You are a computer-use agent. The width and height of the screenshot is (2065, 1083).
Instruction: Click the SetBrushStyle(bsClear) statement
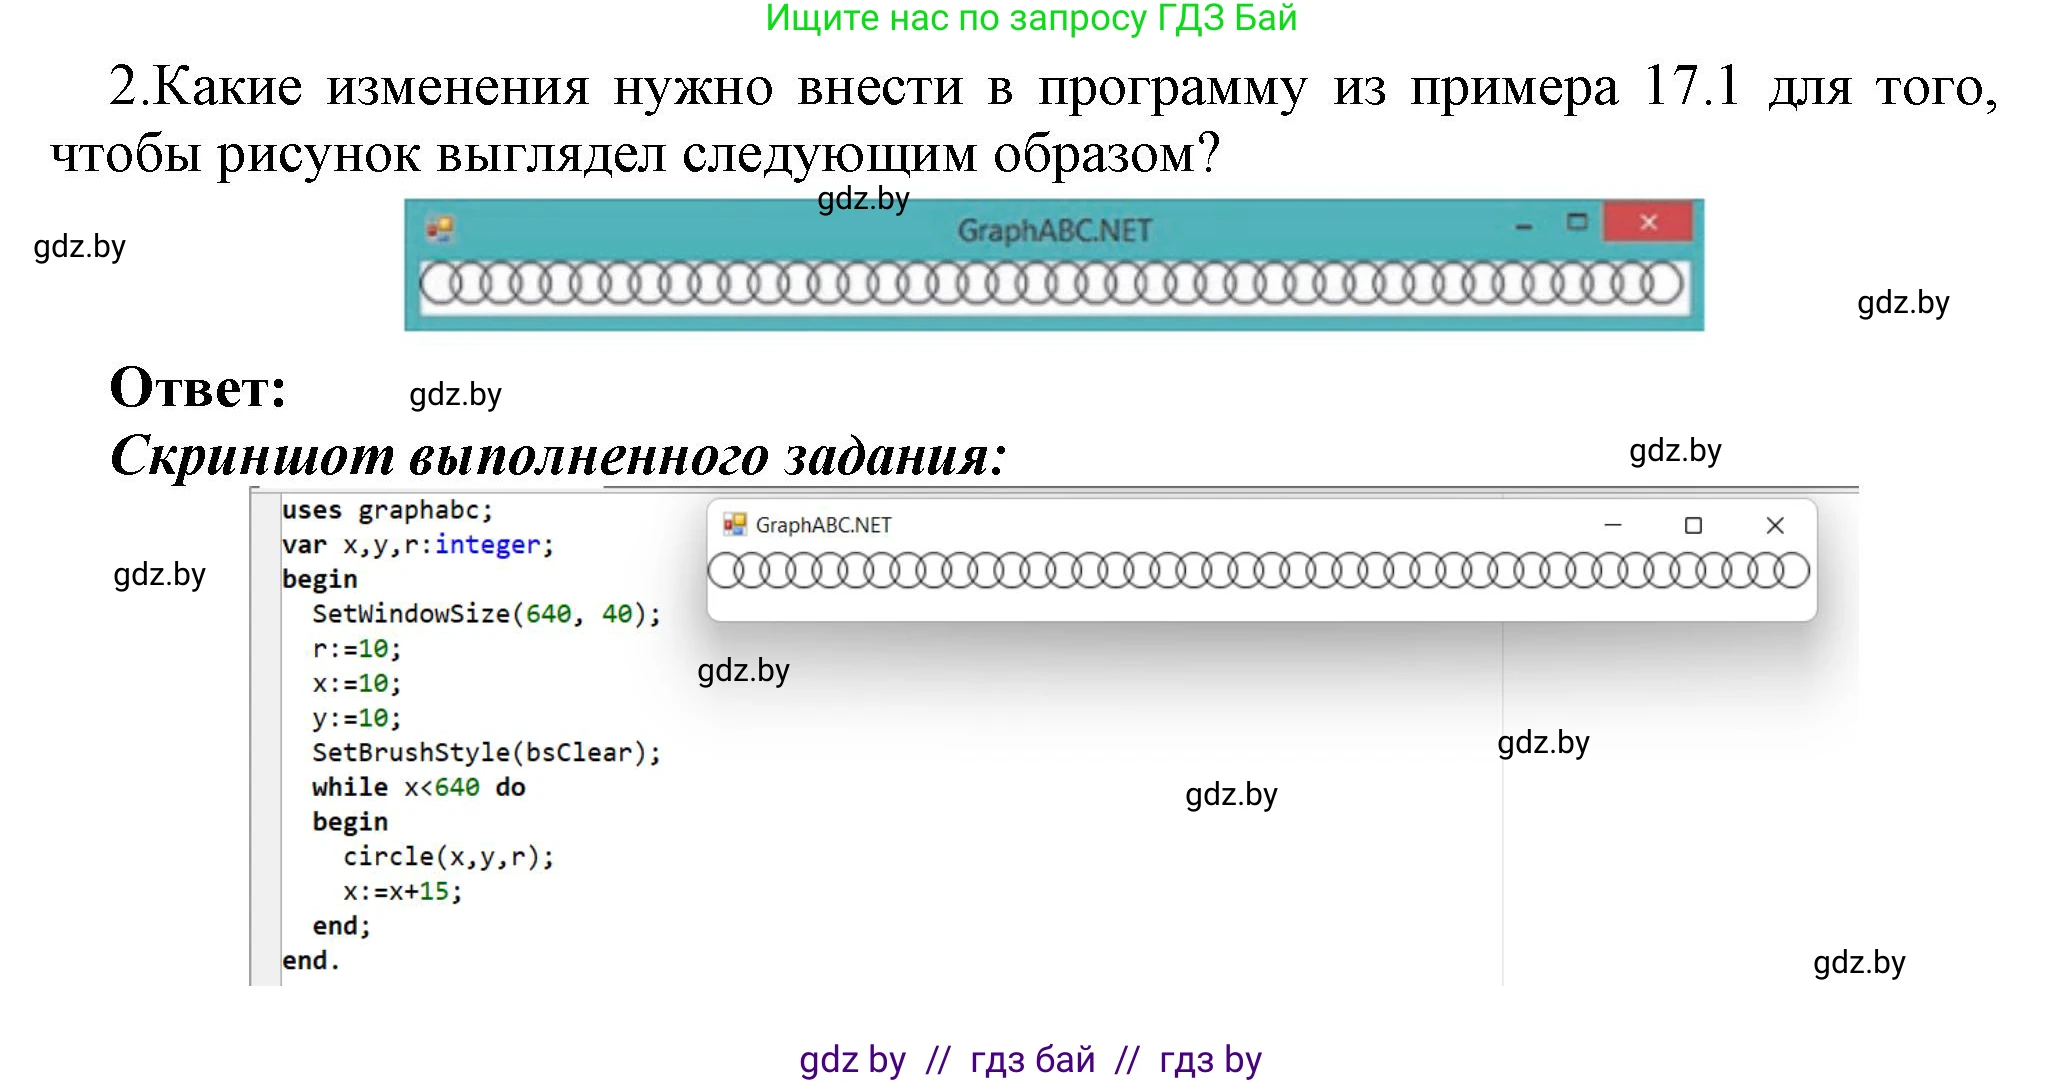coord(482,752)
